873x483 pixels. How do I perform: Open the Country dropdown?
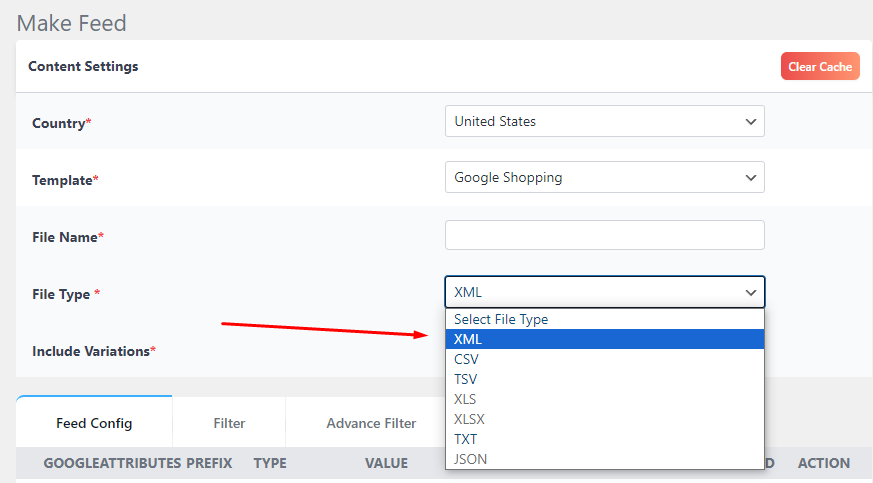click(x=604, y=121)
